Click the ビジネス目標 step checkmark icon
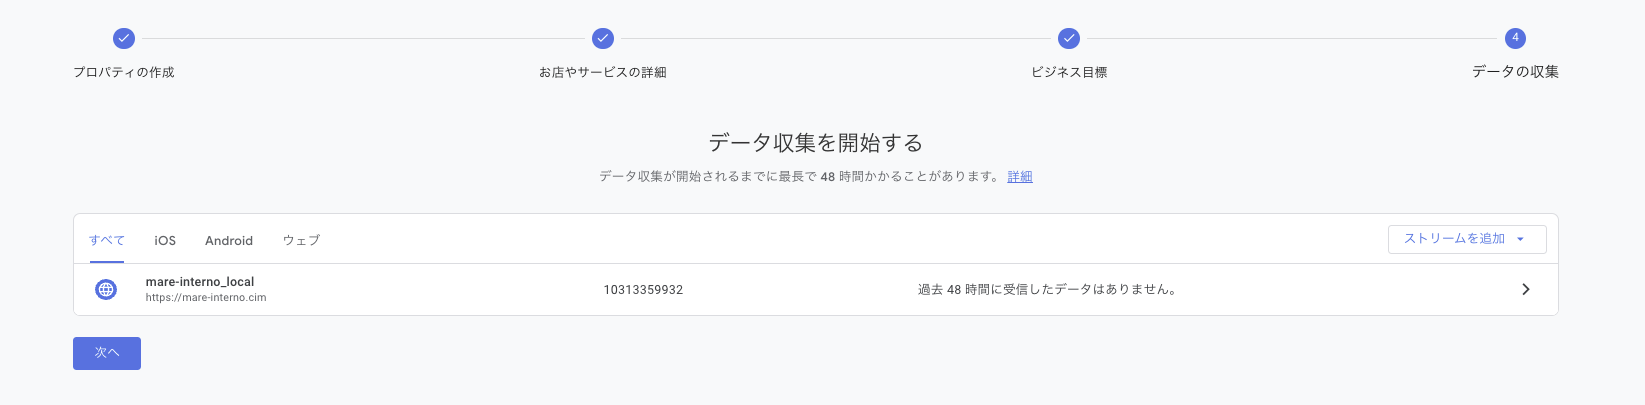This screenshot has width=1645, height=405. (x=1069, y=38)
